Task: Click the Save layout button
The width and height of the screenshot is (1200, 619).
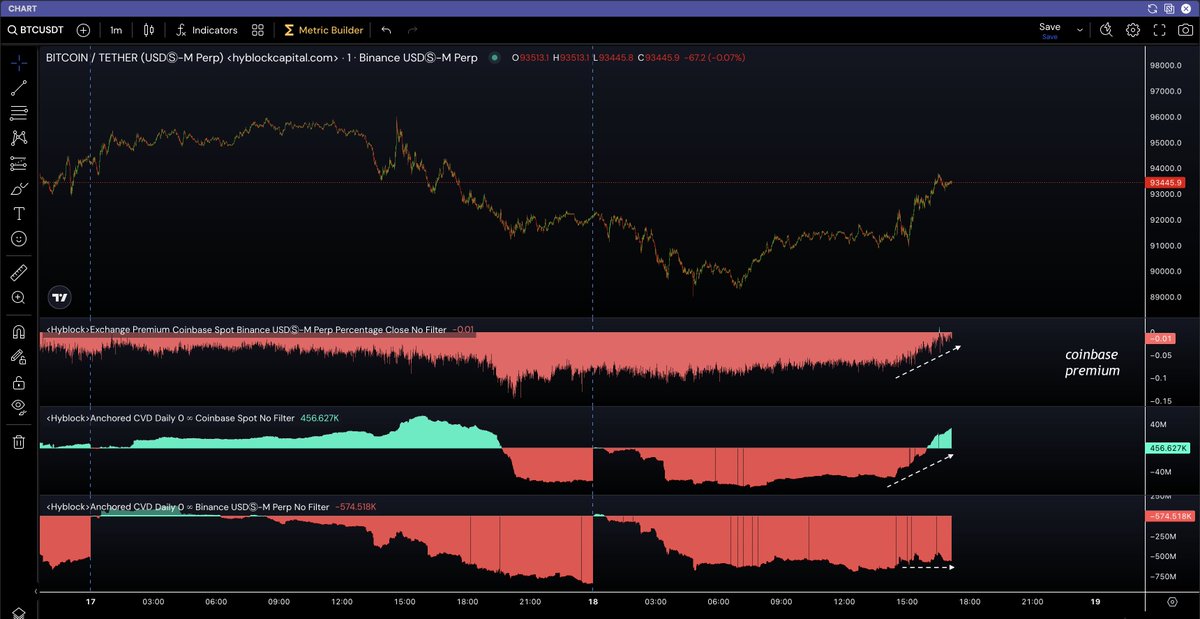Action: [x=1049, y=27]
